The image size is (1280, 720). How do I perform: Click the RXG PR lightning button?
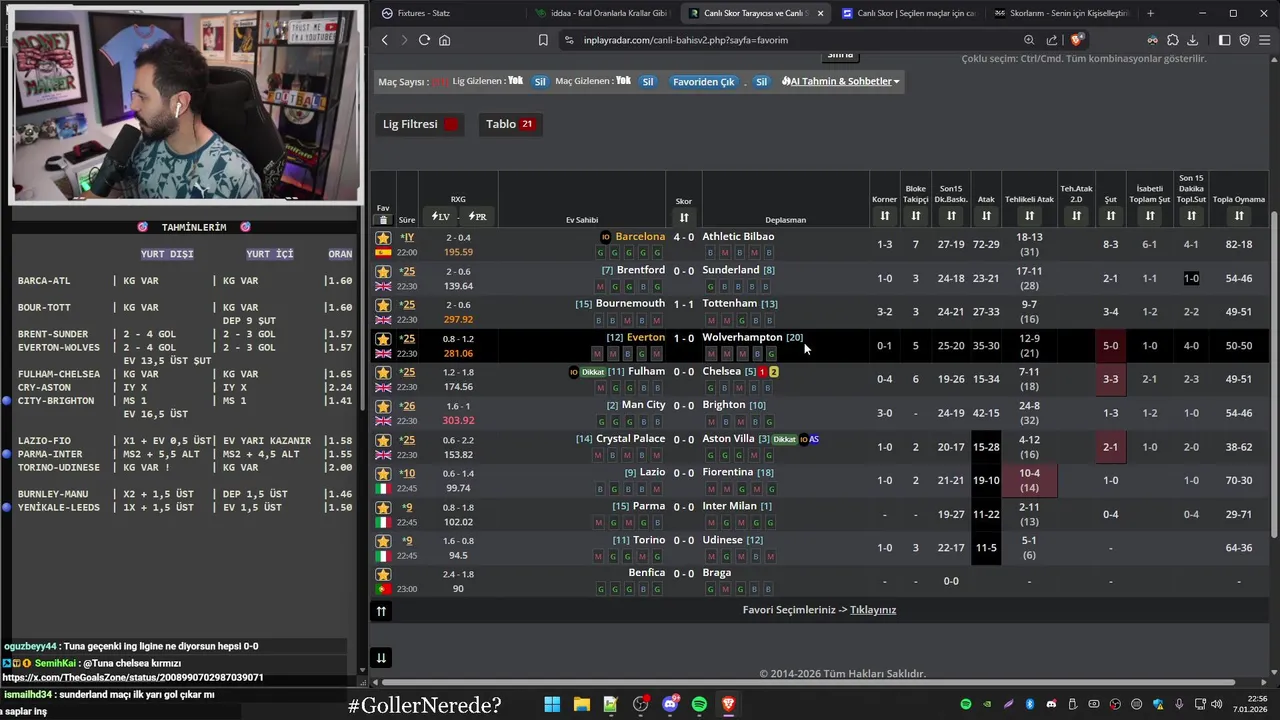(477, 216)
